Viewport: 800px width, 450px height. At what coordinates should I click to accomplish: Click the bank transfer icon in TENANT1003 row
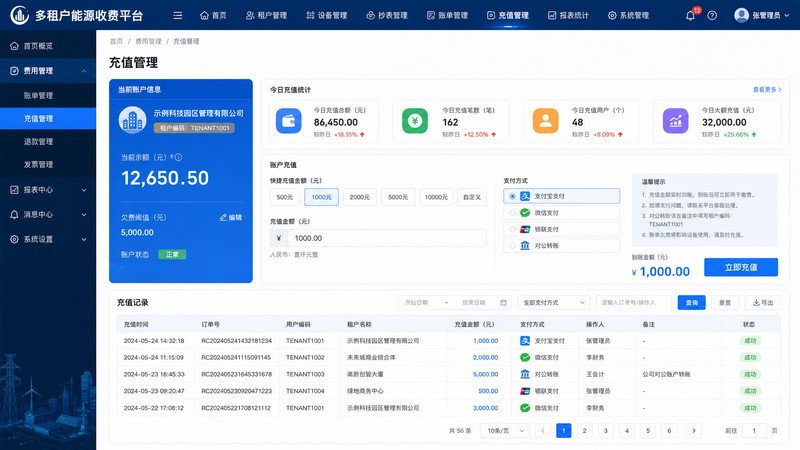point(524,374)
